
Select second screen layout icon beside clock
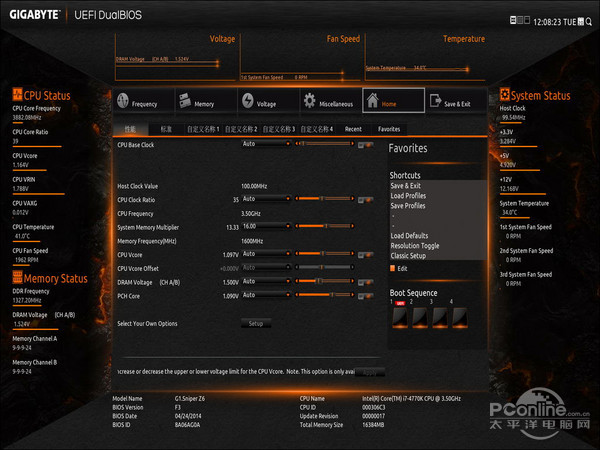pos(520,20)
